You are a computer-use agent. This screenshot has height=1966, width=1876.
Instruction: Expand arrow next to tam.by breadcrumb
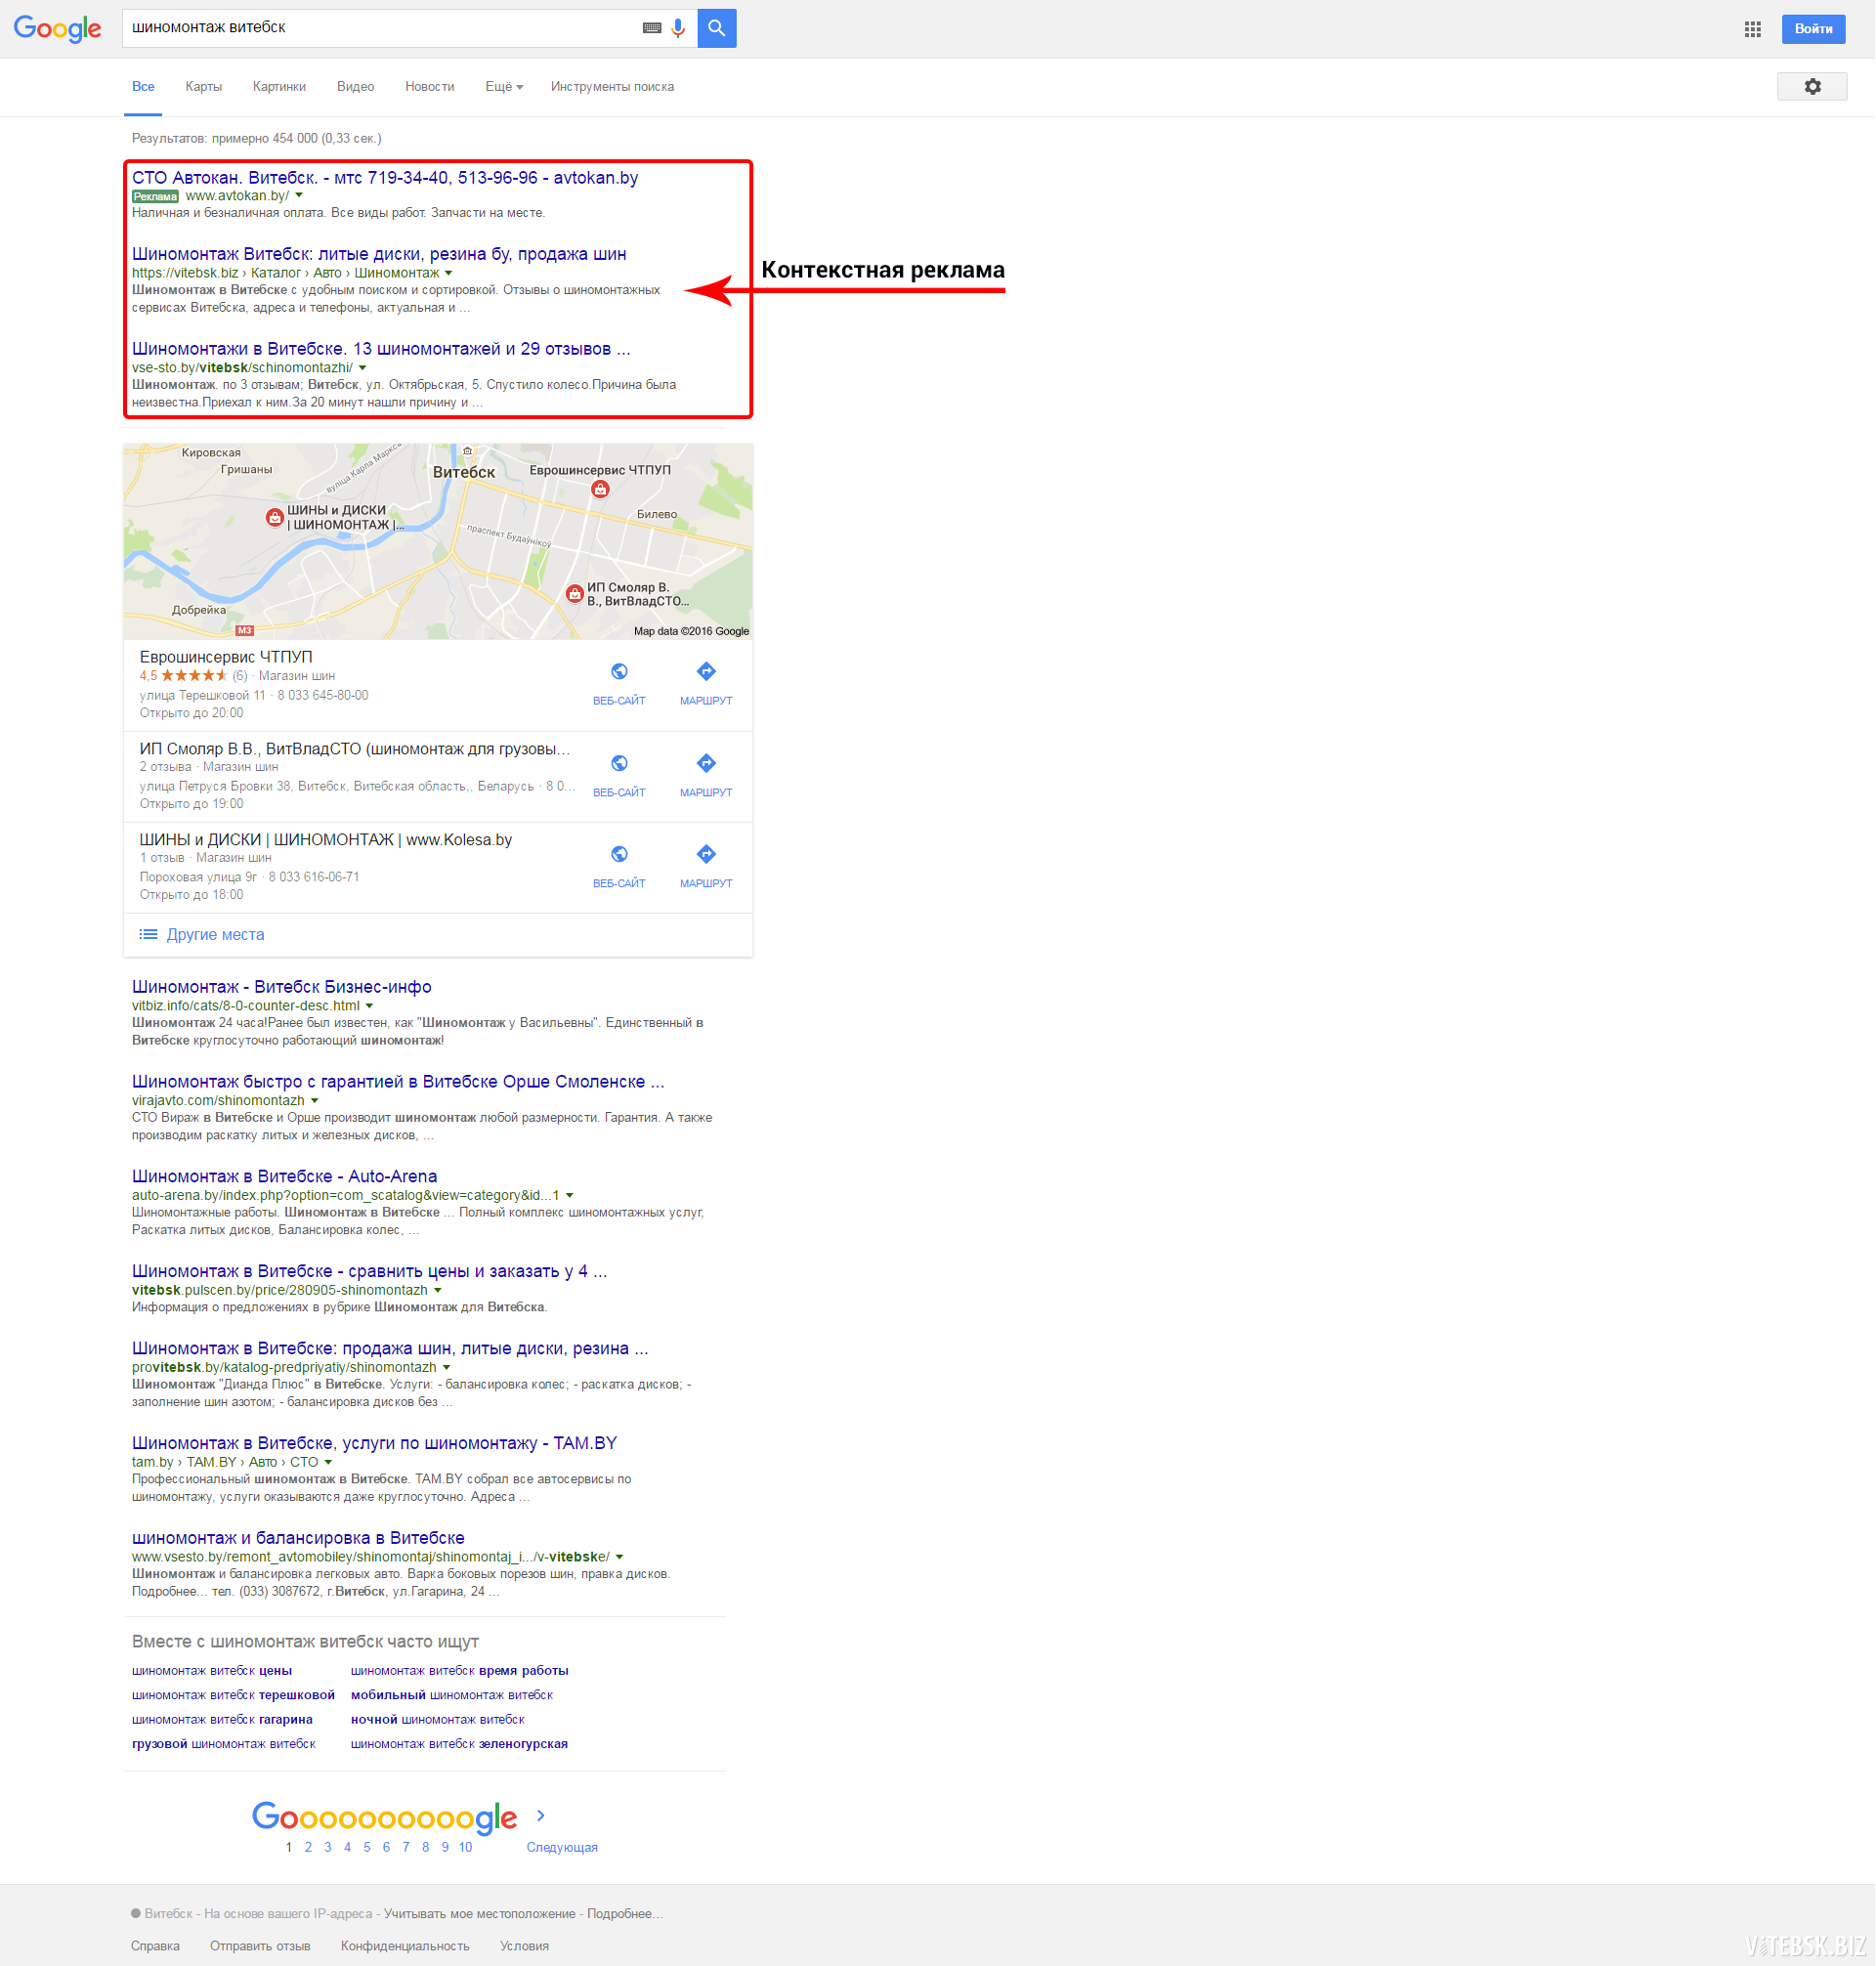click(328, 1463)
